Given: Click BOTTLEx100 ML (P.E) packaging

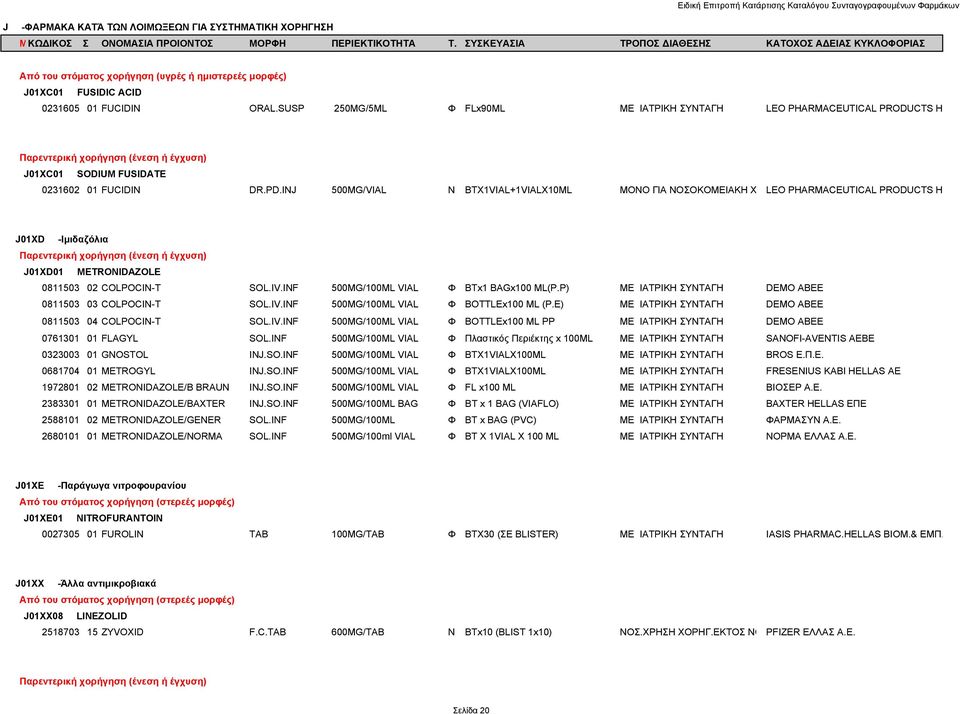Looking at the screenshot, I should pyautogui.click(x=514, y=304).
